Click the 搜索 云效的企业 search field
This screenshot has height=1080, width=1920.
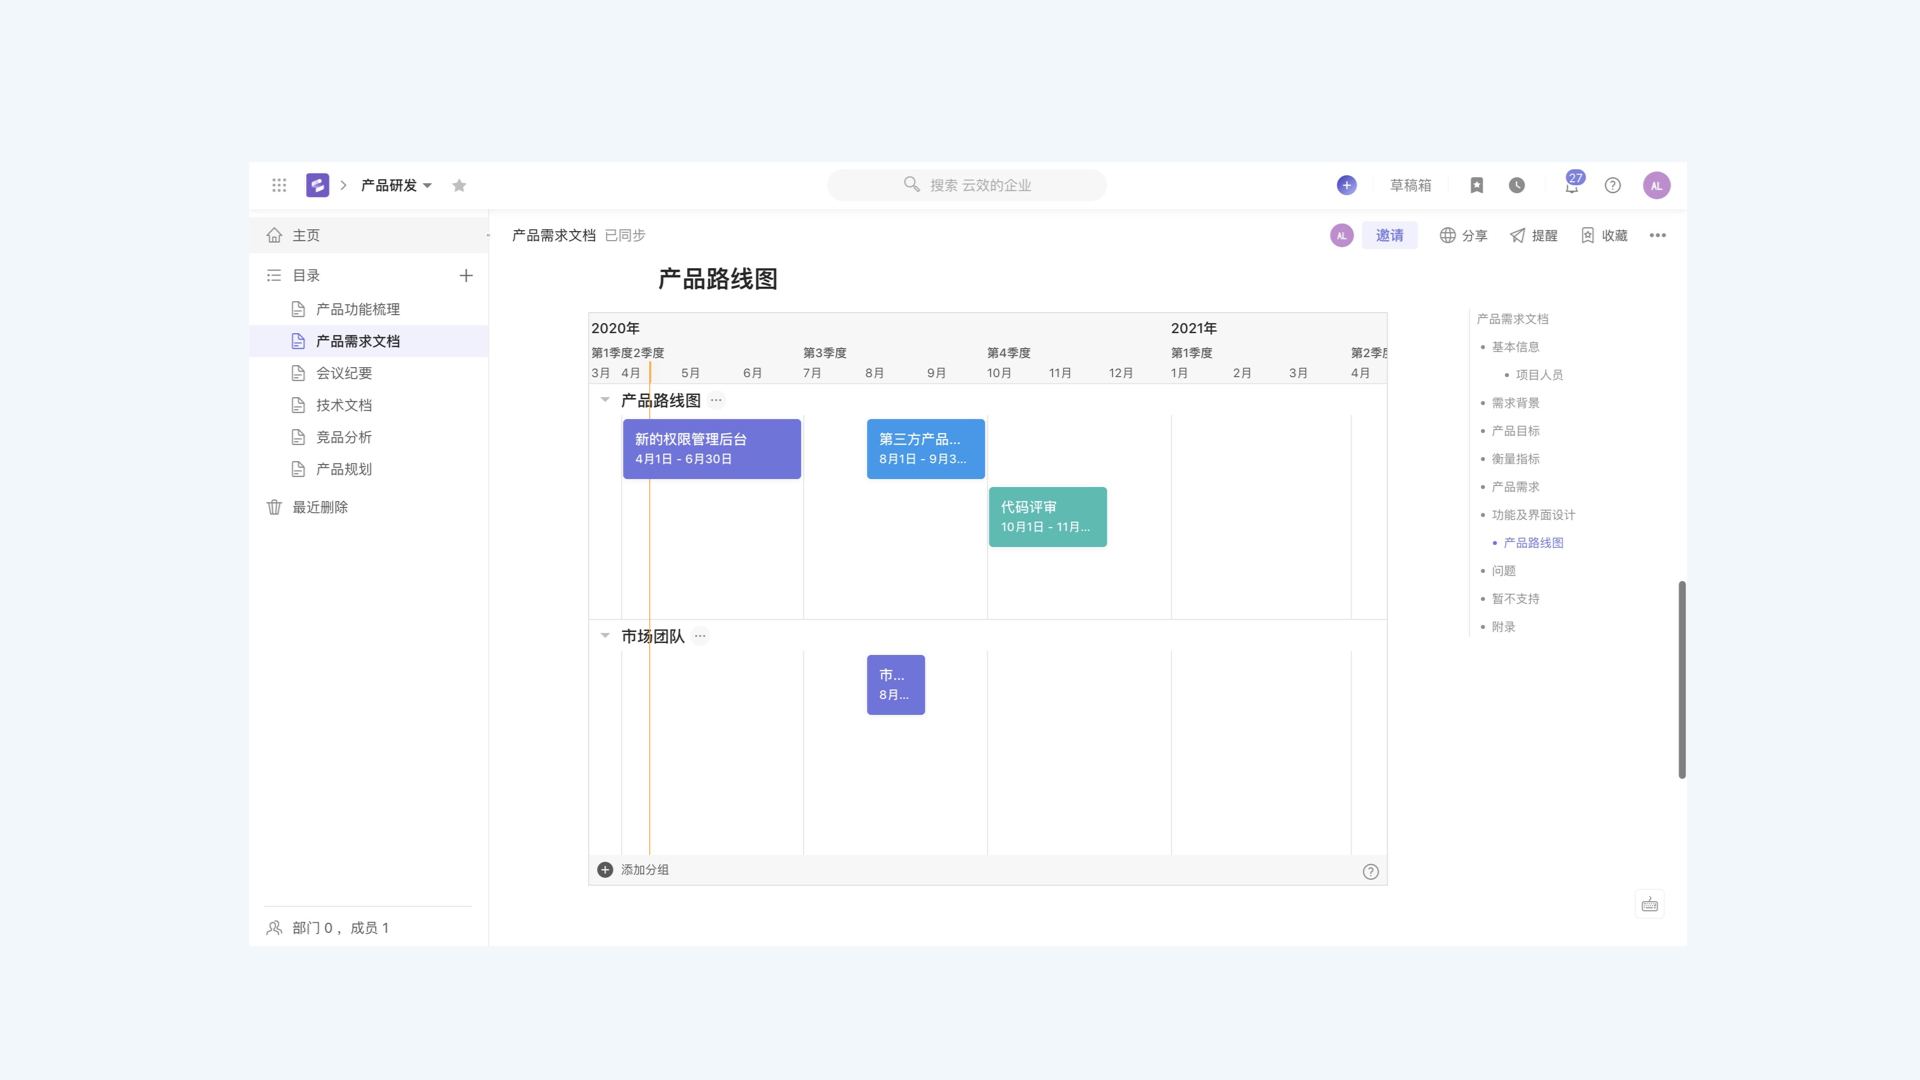967,185
